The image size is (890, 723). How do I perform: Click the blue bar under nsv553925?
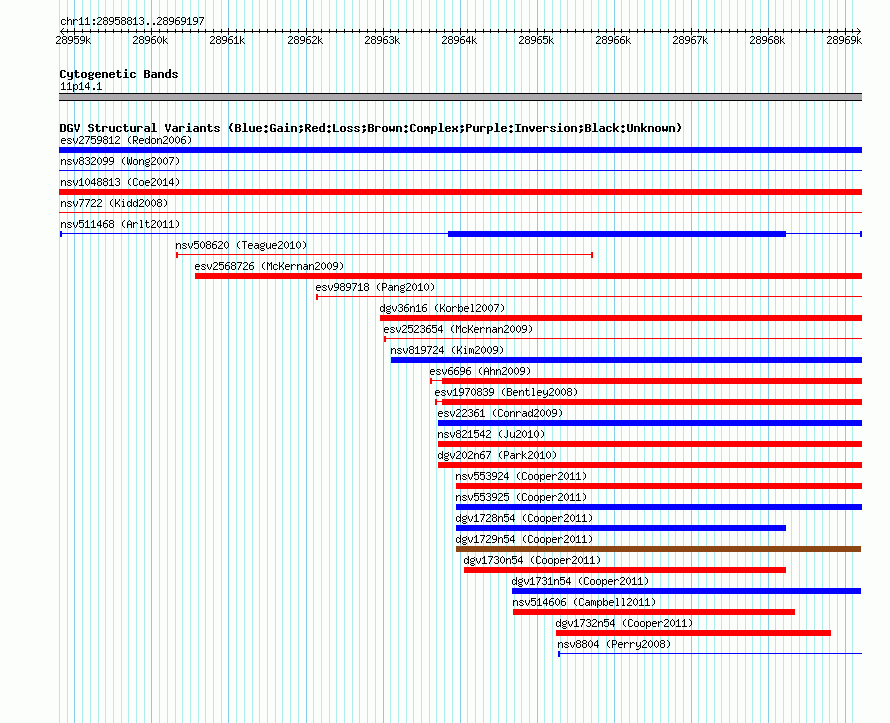[659, 507]
